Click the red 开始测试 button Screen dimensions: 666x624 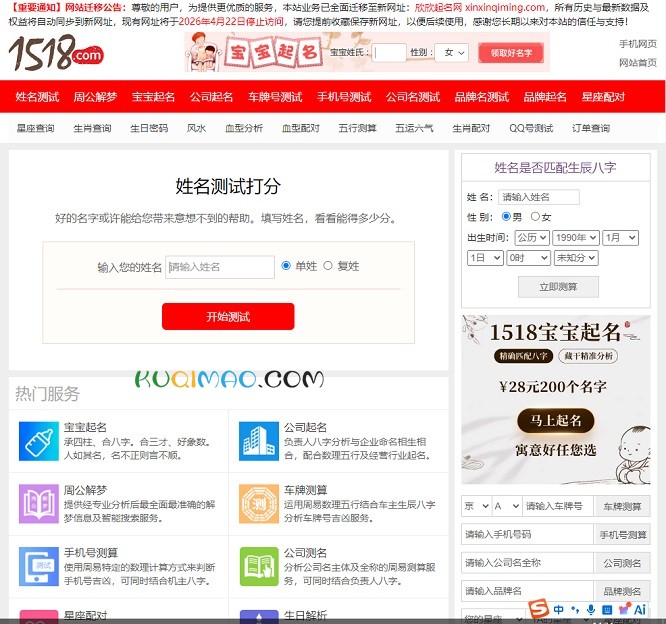pos(228,316)
